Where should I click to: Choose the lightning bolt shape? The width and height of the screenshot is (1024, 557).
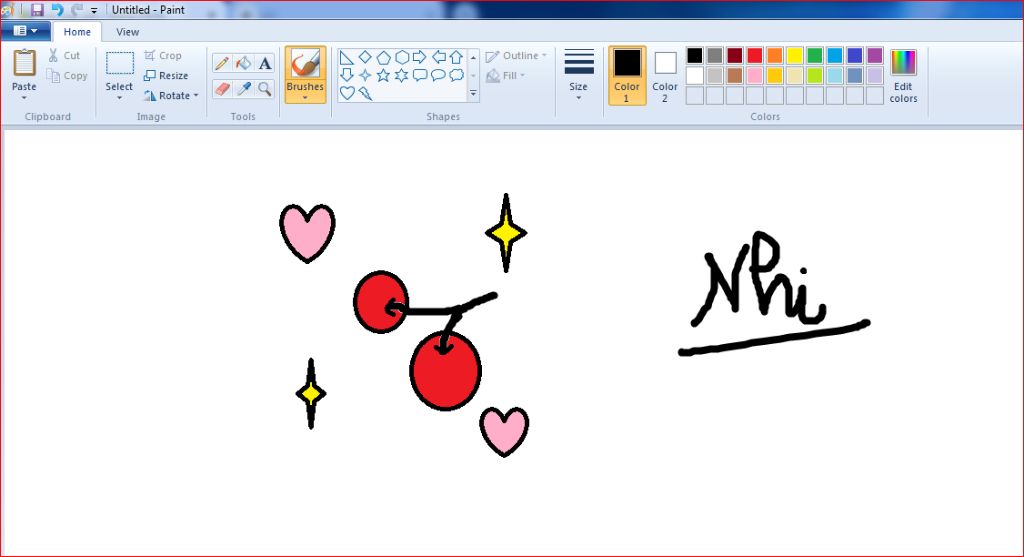[365, 93]
